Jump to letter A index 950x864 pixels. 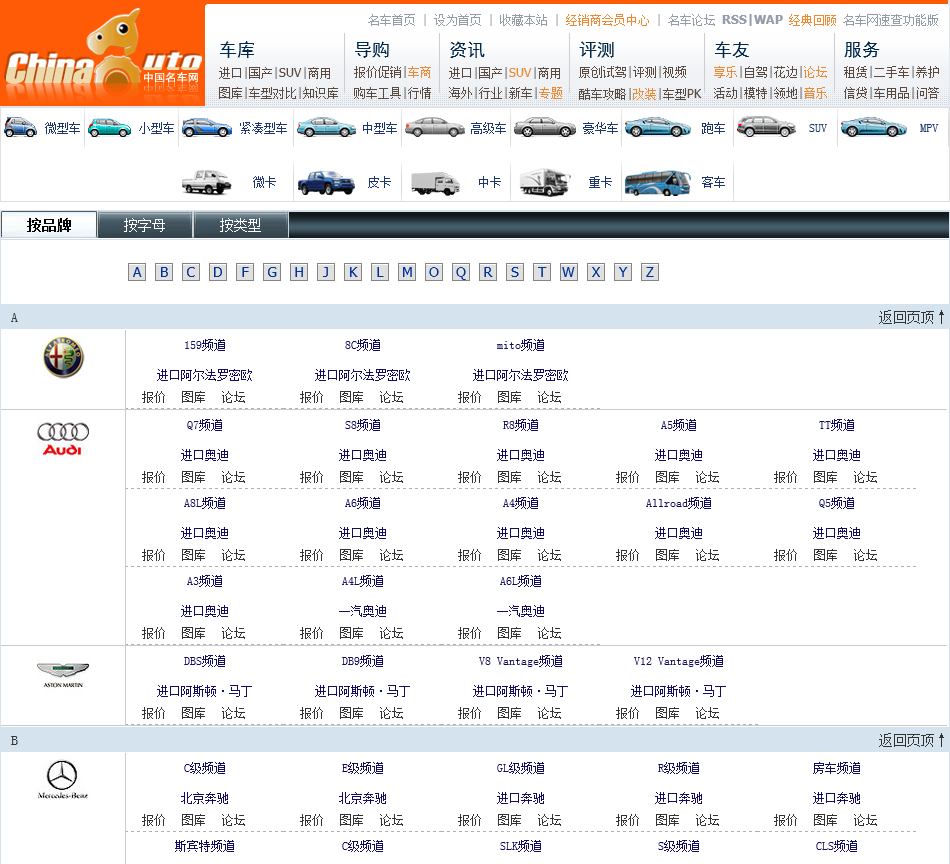point(137,272)
